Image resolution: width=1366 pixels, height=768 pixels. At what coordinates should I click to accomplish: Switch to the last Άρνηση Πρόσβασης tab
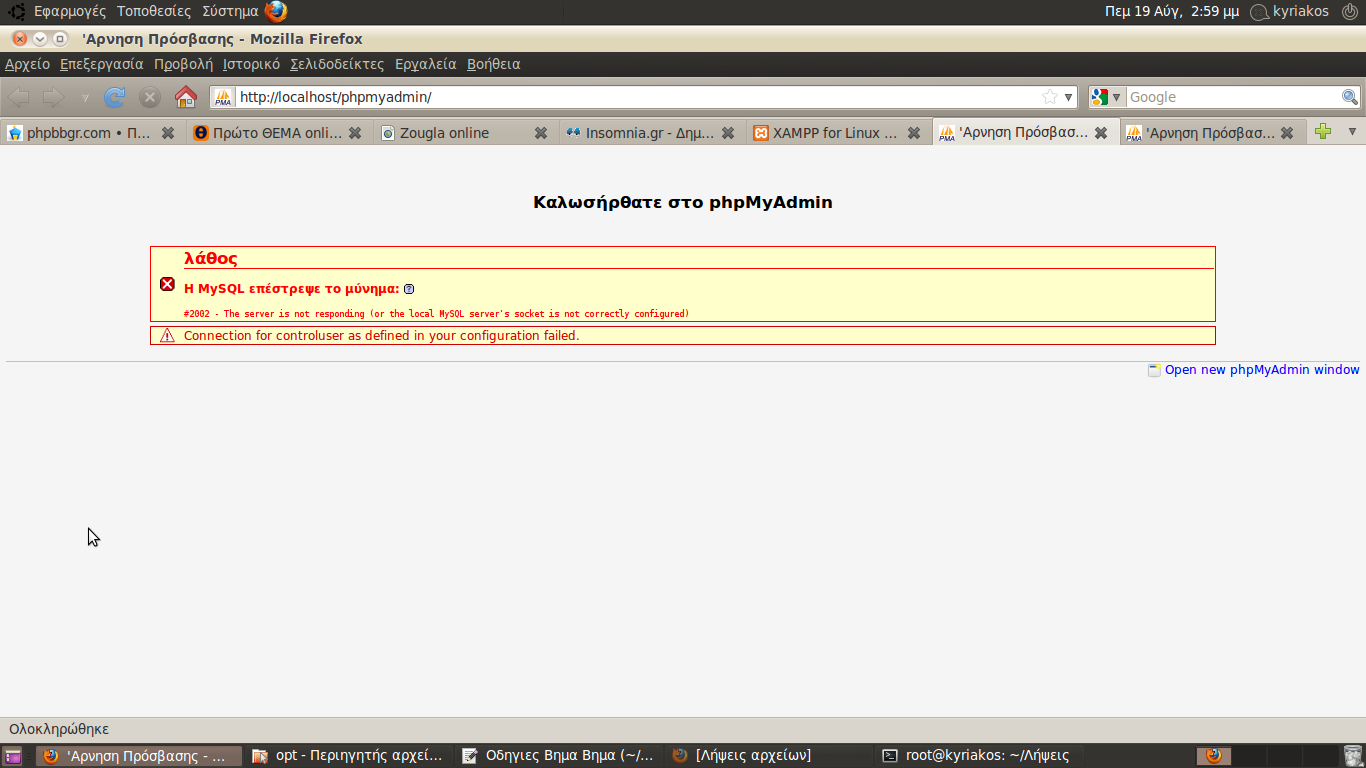[x=1211, y=132]
